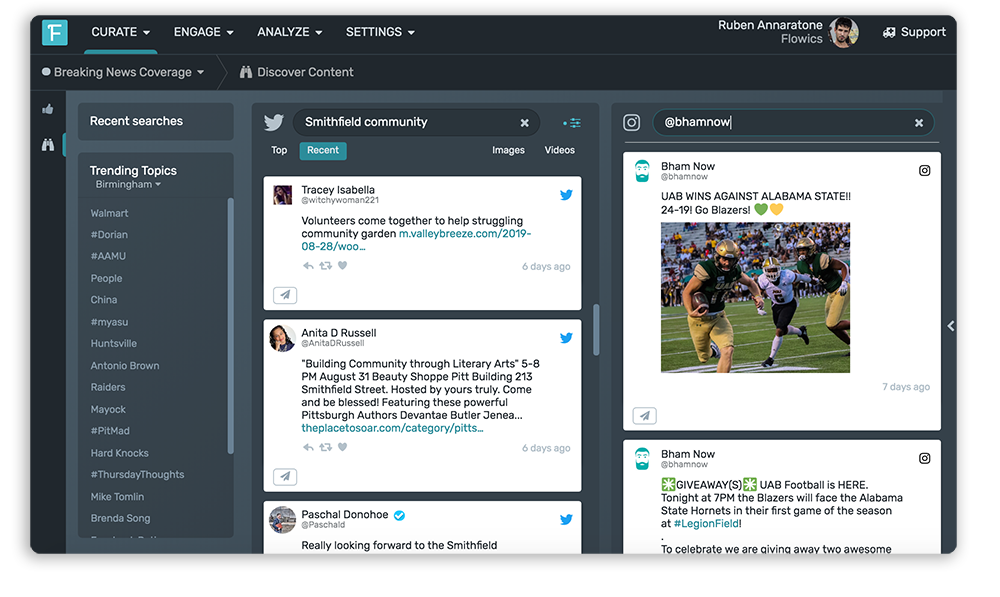Like Tracey Isabella's tweet
Screen dimensions: 1000x597
tap(342, 266)
